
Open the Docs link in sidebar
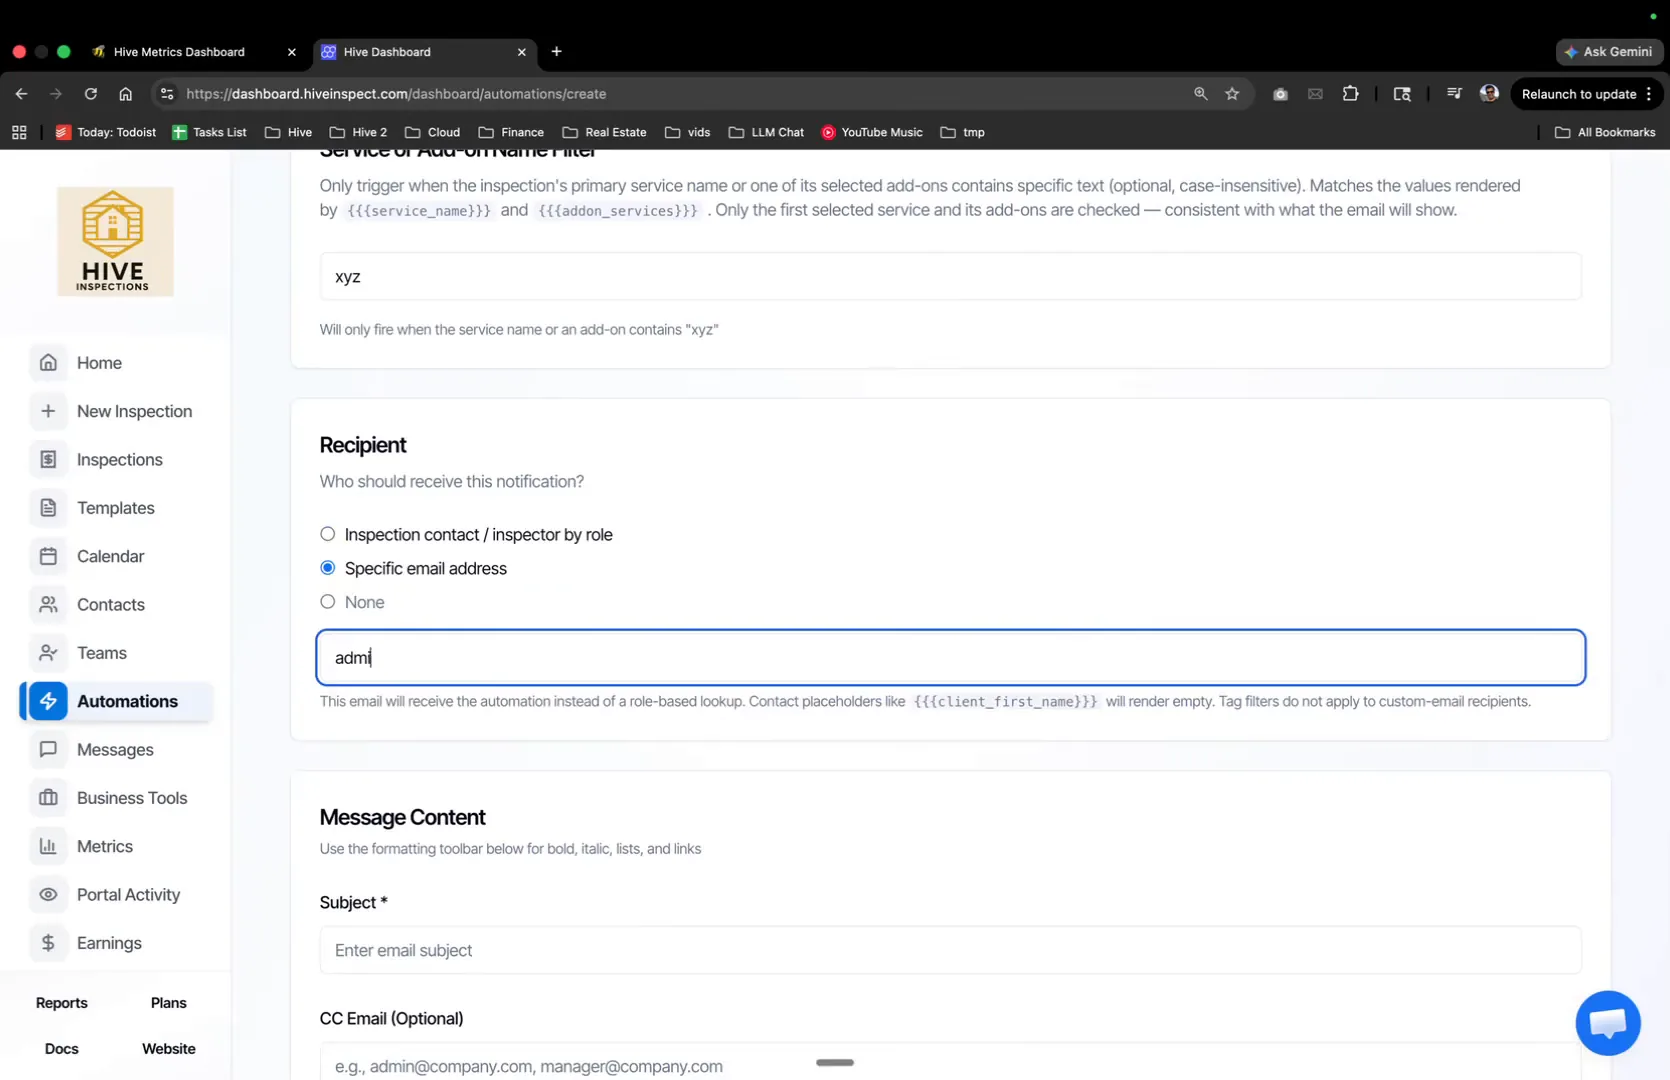click(61, 1049)
